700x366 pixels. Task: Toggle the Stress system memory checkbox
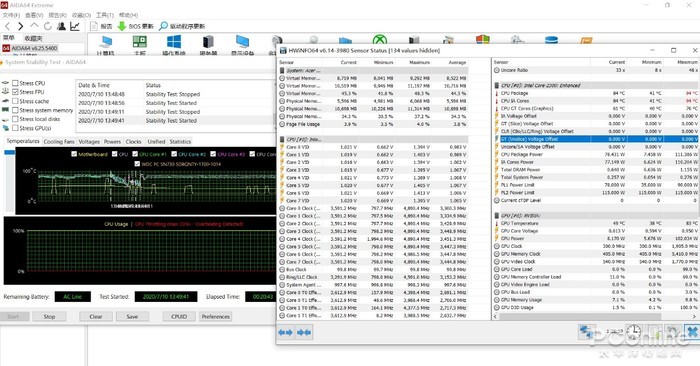pyautogui.click(x=15, y=110)
